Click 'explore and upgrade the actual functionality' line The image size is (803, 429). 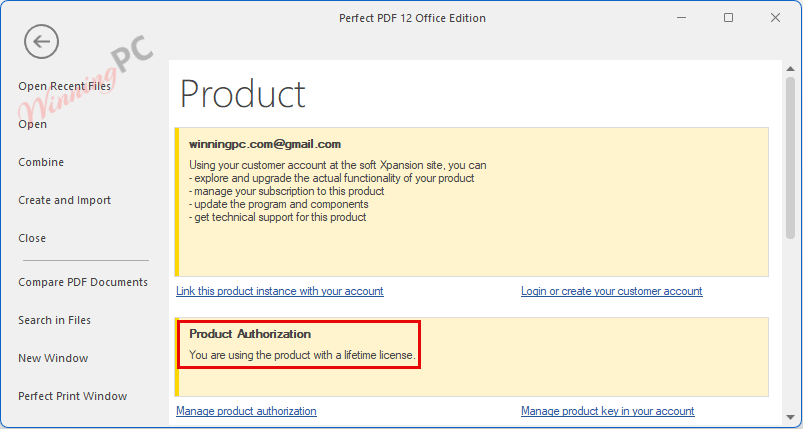click(332, 178)
